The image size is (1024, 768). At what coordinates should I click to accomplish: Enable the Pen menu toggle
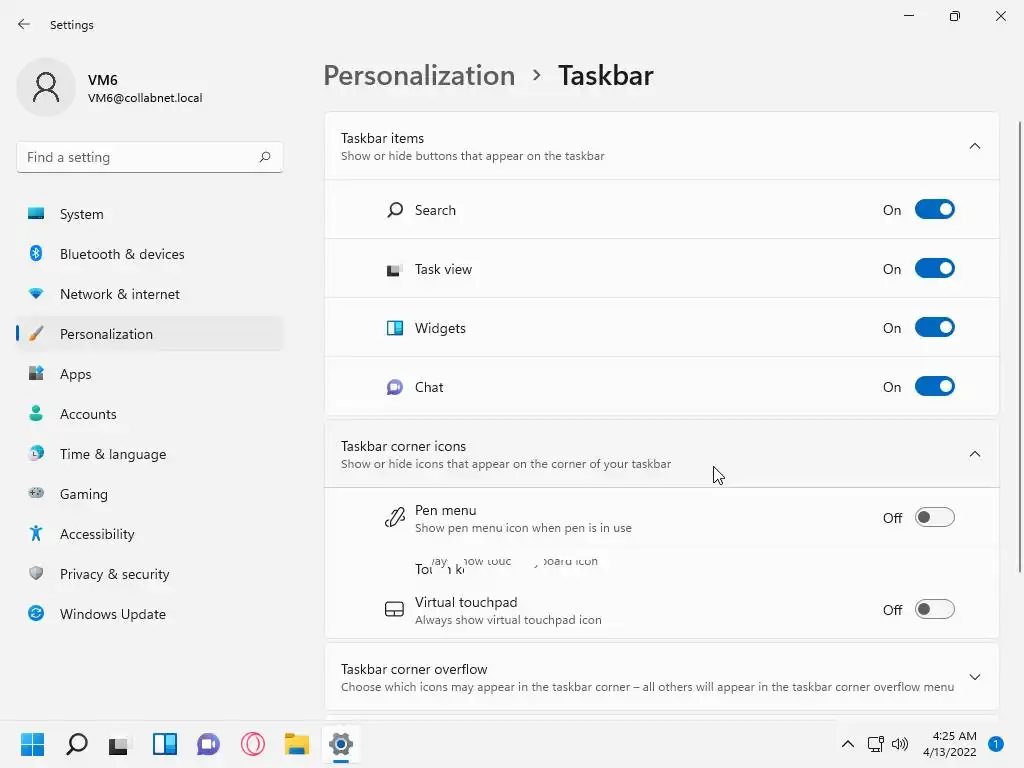tap(935, 517)
